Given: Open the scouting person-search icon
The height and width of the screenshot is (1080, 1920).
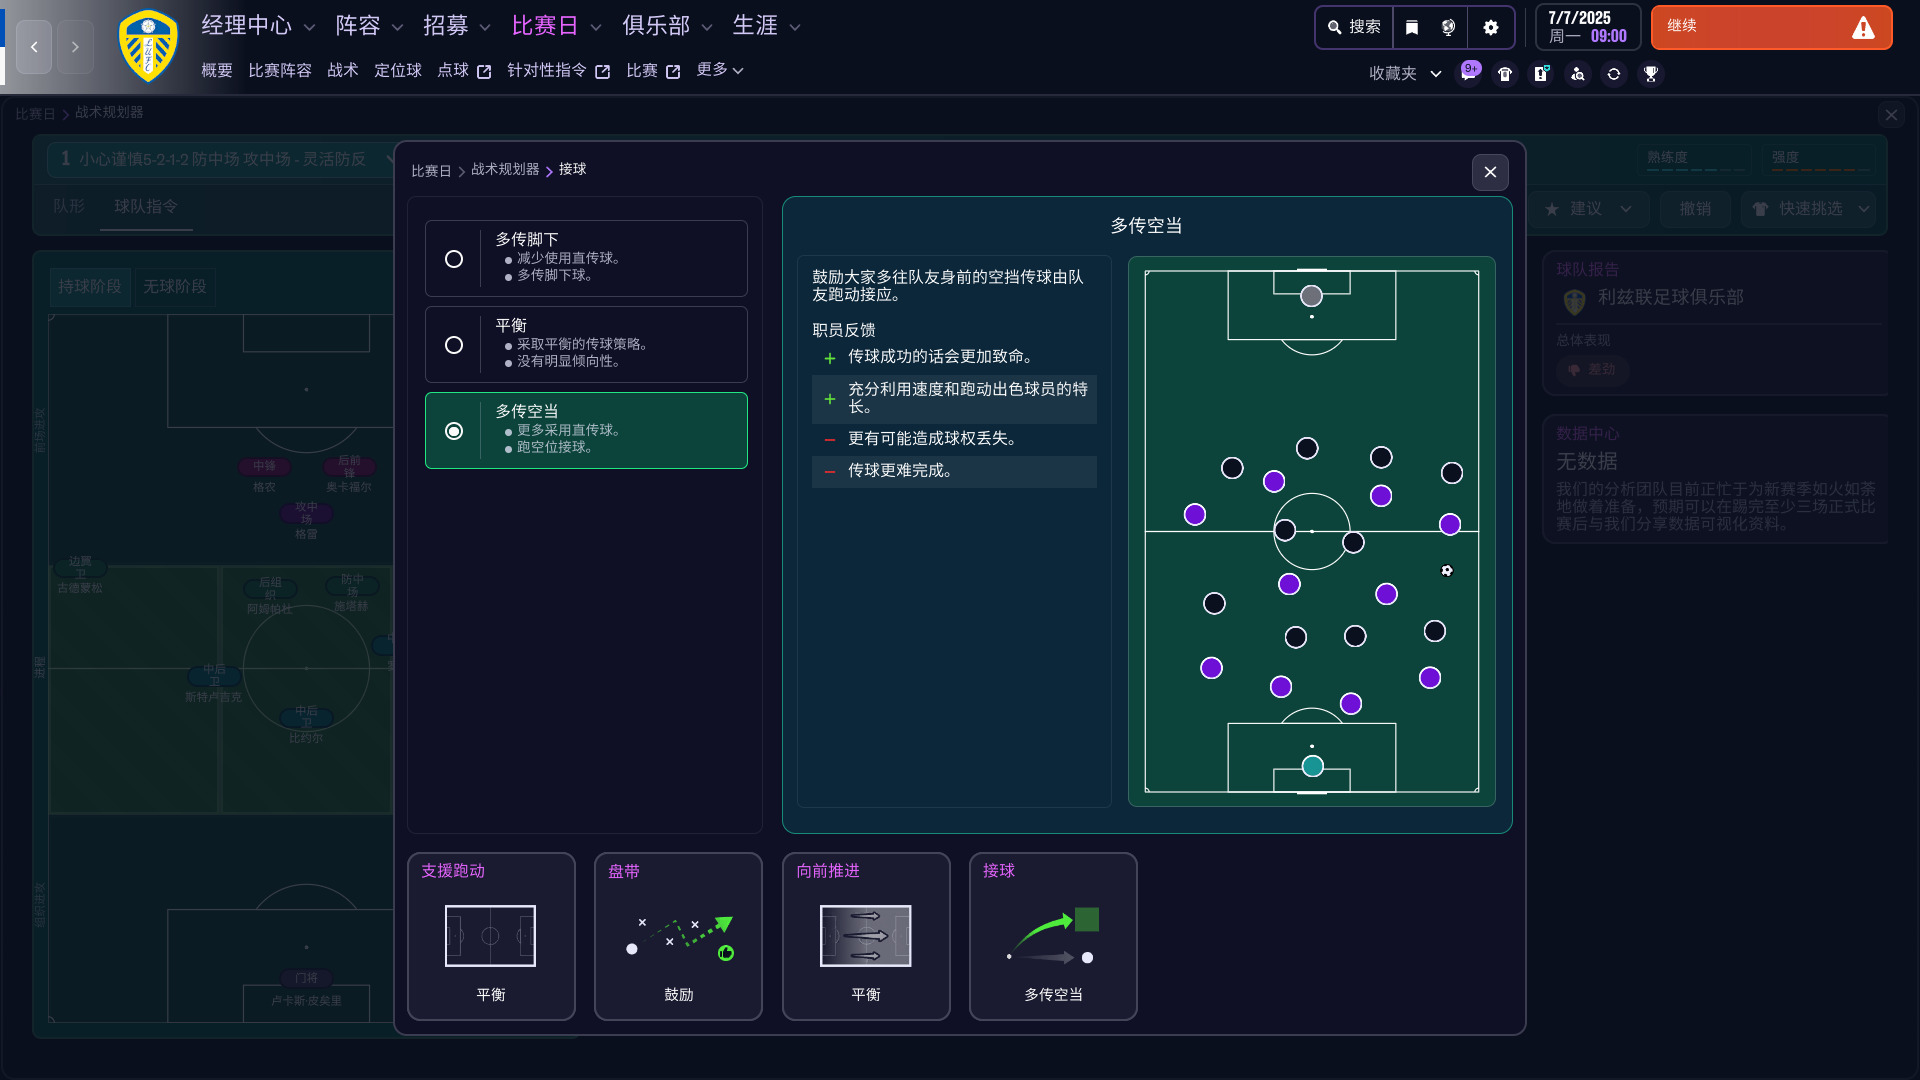Looking at the screenshot, I should [x=1578, y=74].
